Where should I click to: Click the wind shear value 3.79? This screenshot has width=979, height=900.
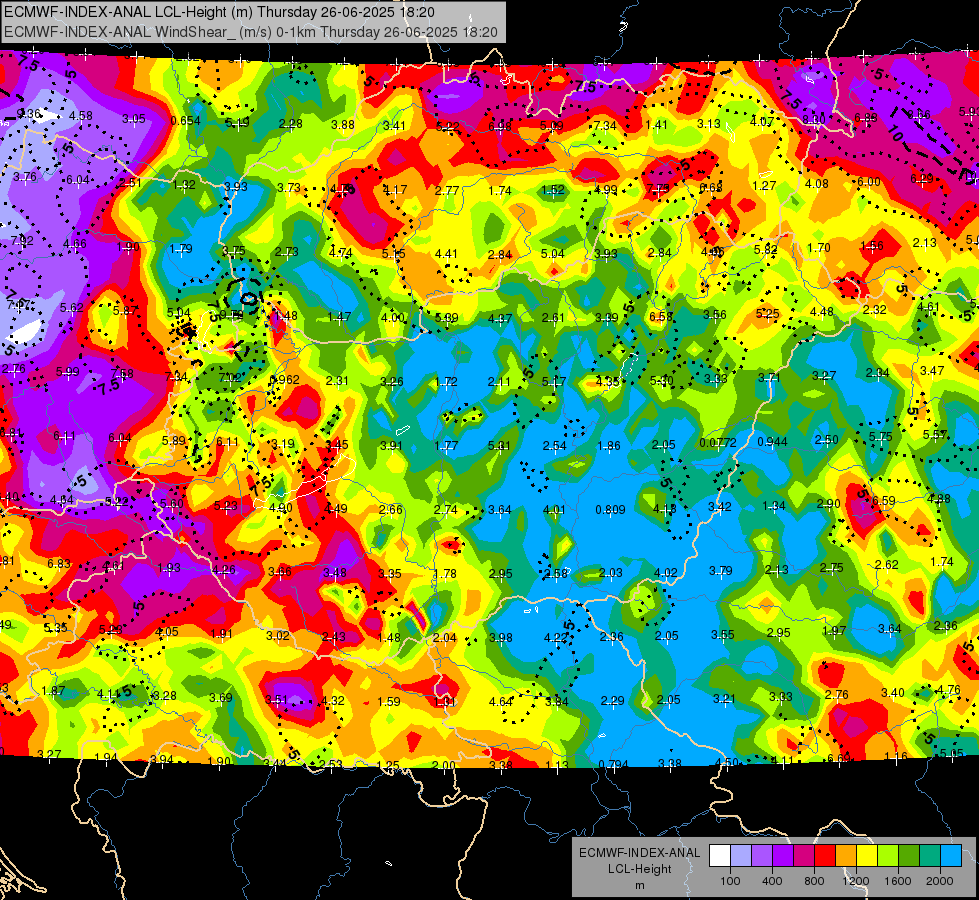721,571
